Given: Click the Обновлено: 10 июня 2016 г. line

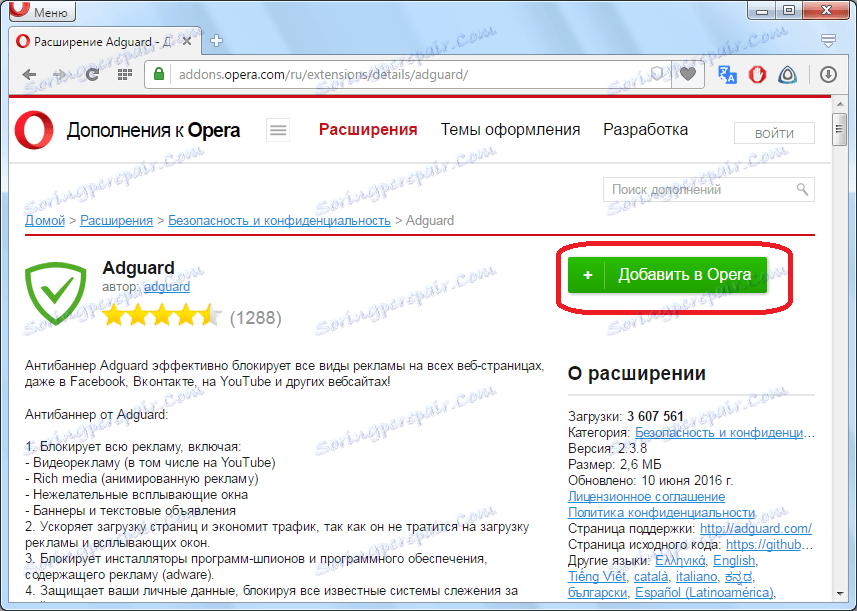Looking at the screenshot, I should [x=650, y=480].
